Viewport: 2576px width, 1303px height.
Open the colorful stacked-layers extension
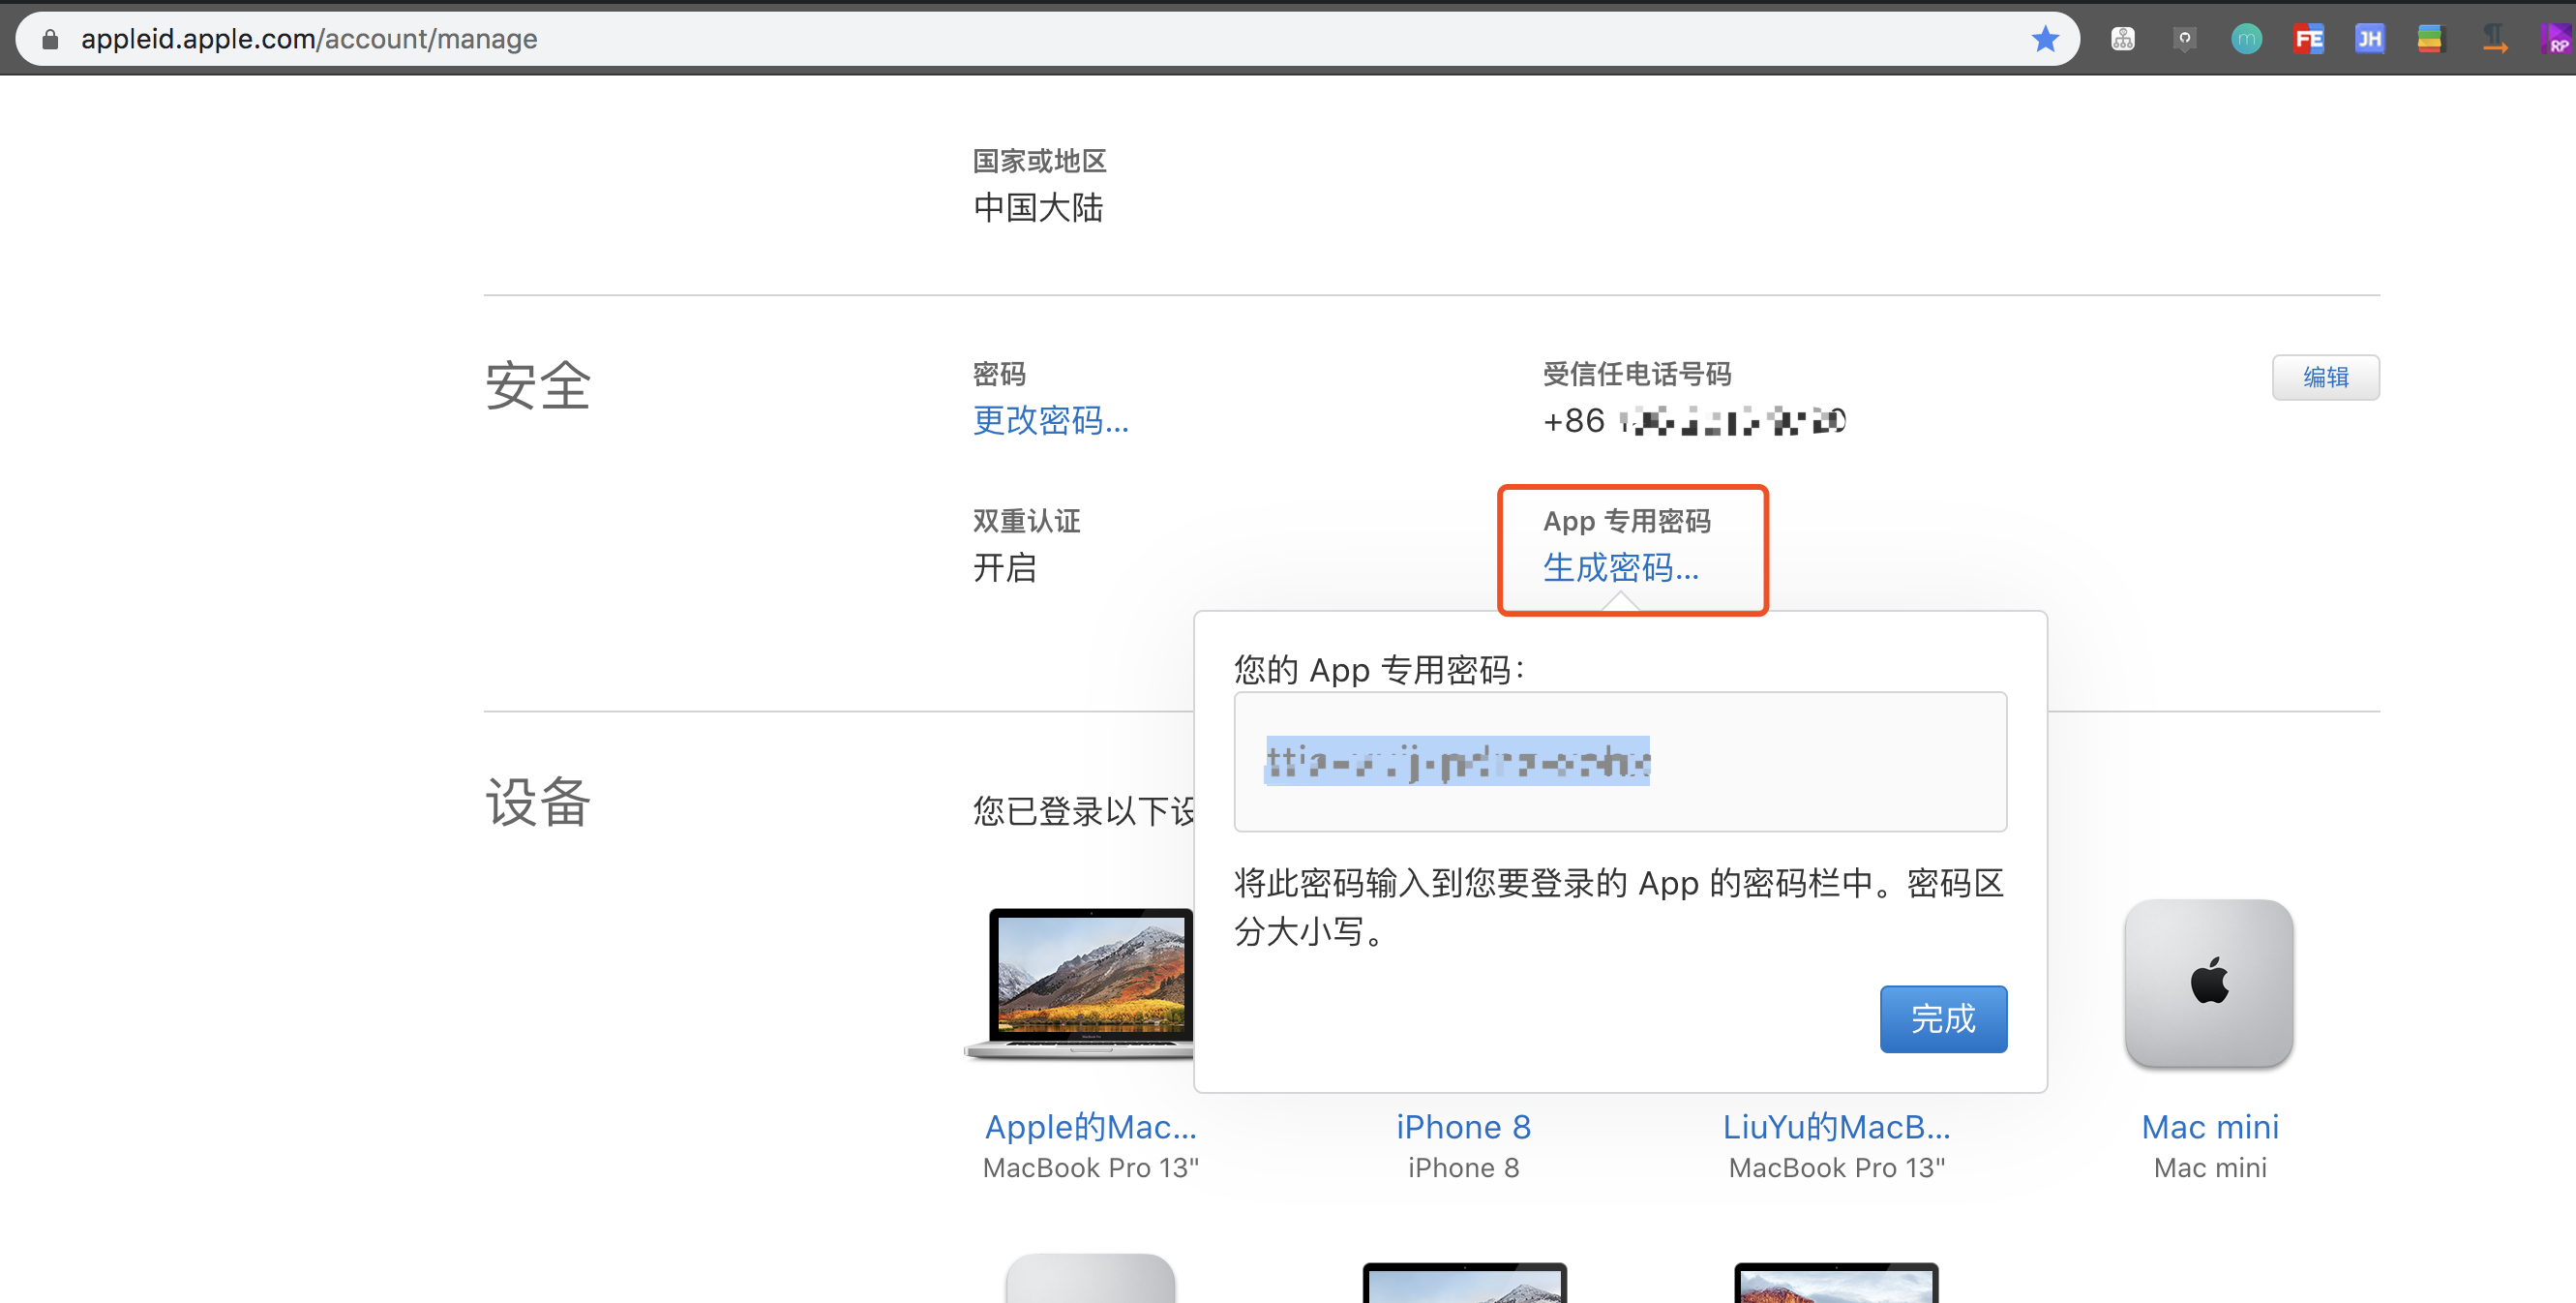tap(2430, 39)
